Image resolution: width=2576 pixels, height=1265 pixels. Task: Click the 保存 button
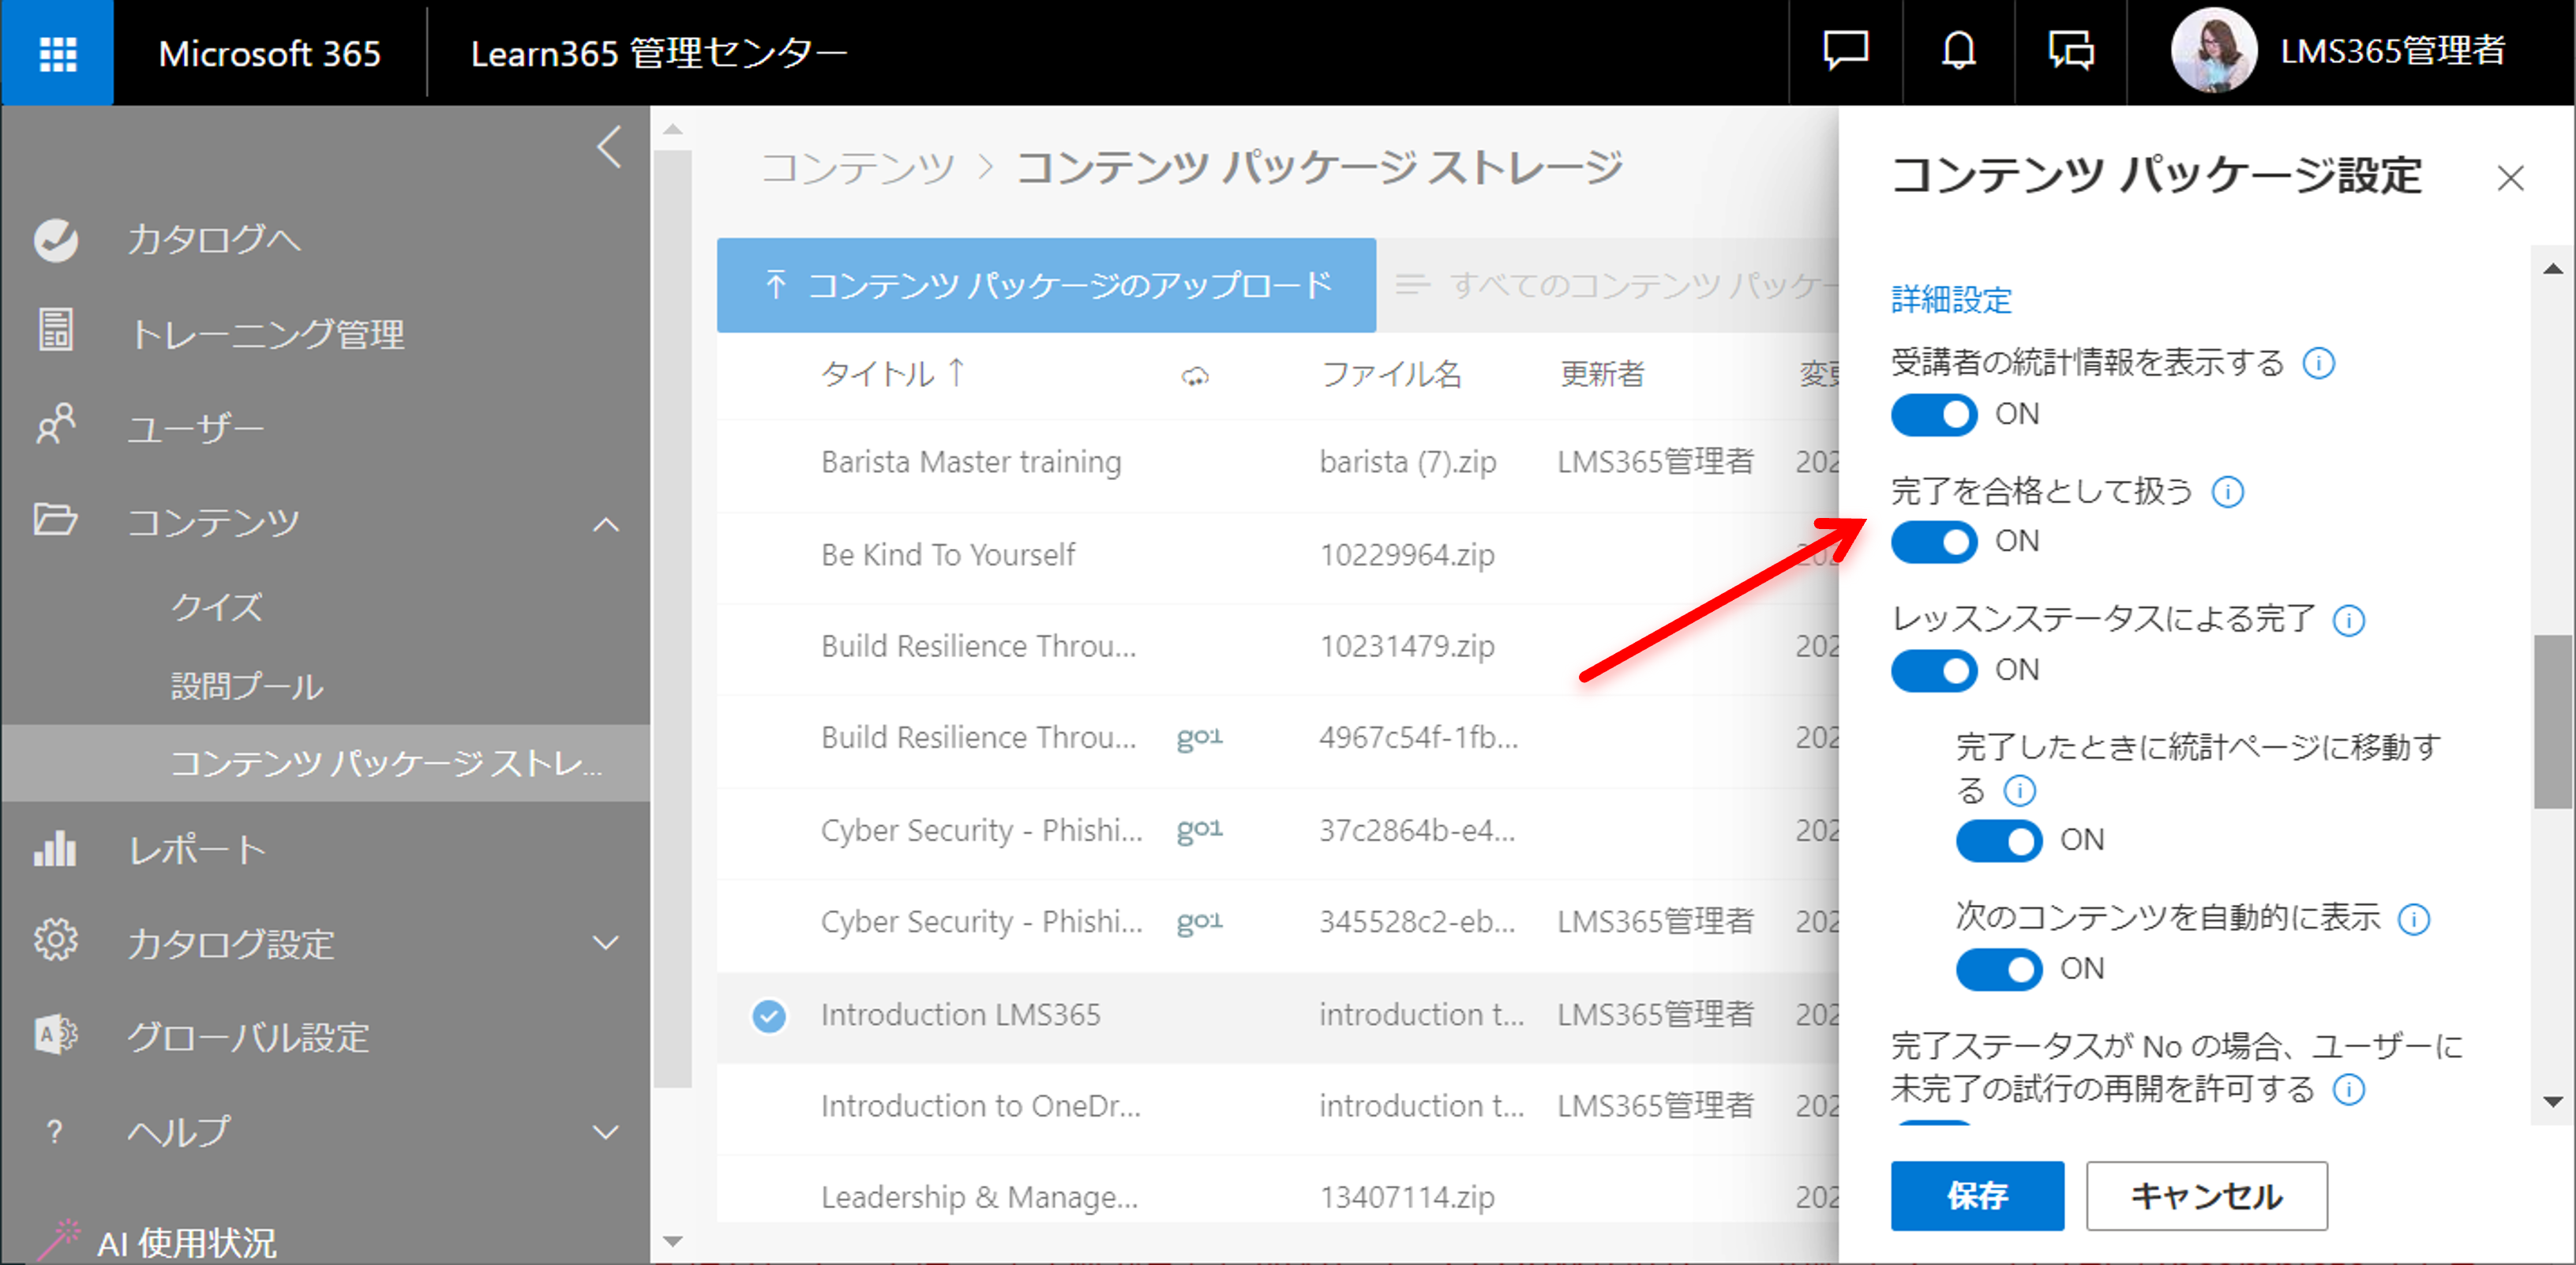tap(1977, 1196)
